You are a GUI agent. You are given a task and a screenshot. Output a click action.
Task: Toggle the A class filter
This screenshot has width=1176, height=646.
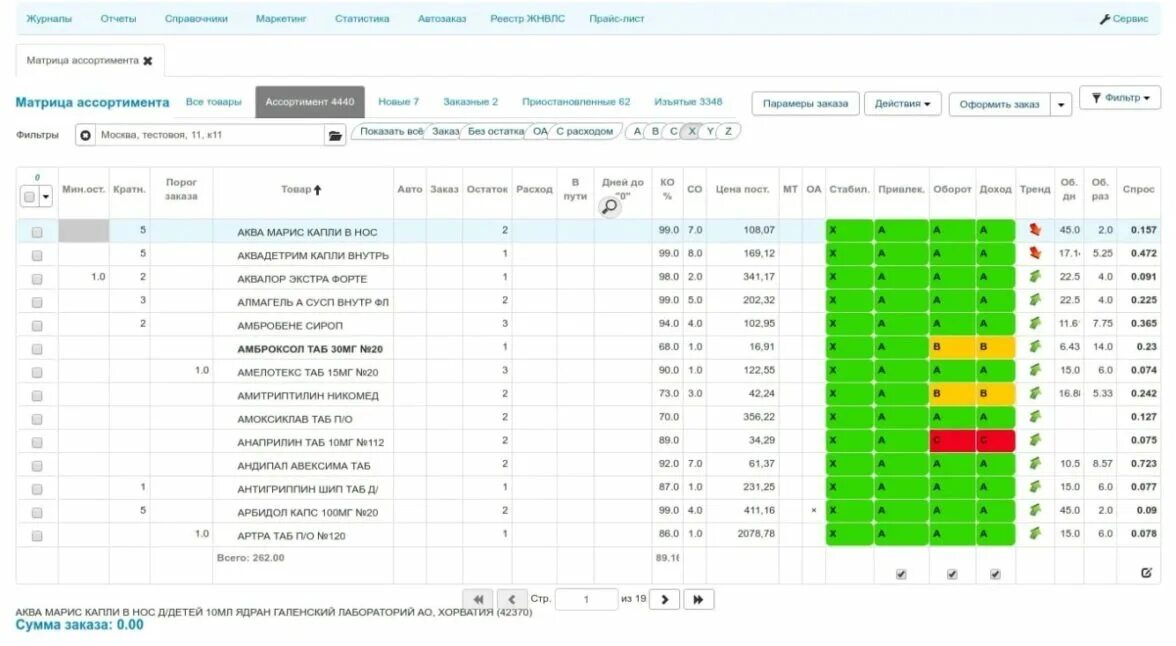637,131
